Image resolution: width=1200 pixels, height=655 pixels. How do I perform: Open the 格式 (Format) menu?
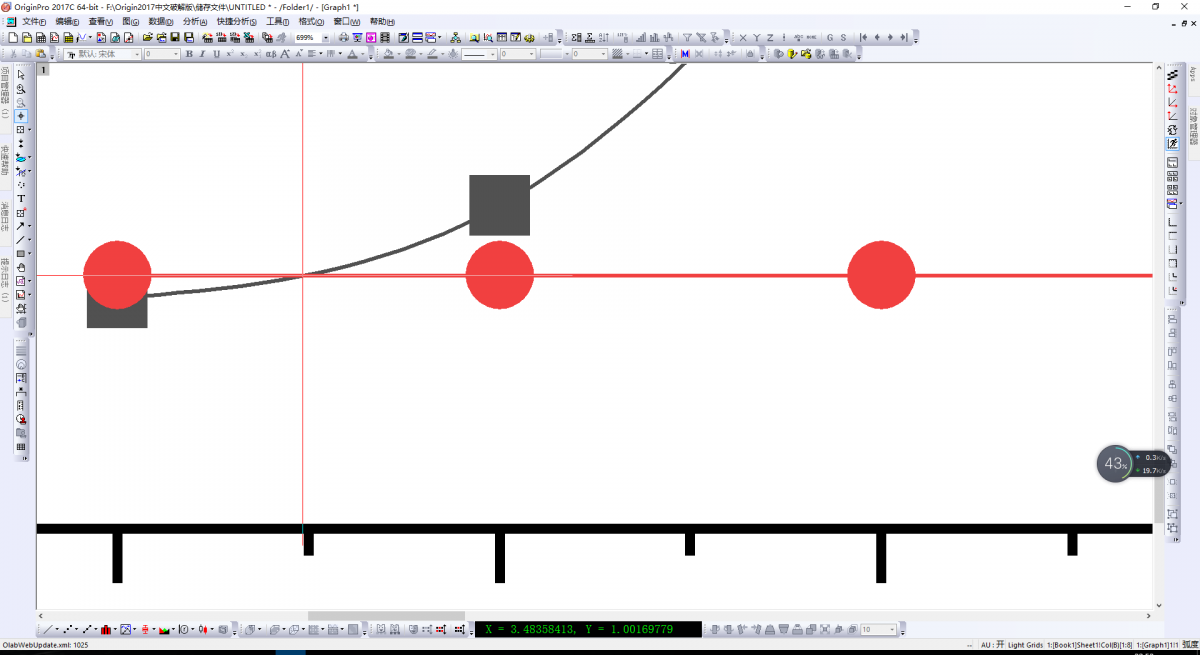pyautogui.click(x=312, y=21)
